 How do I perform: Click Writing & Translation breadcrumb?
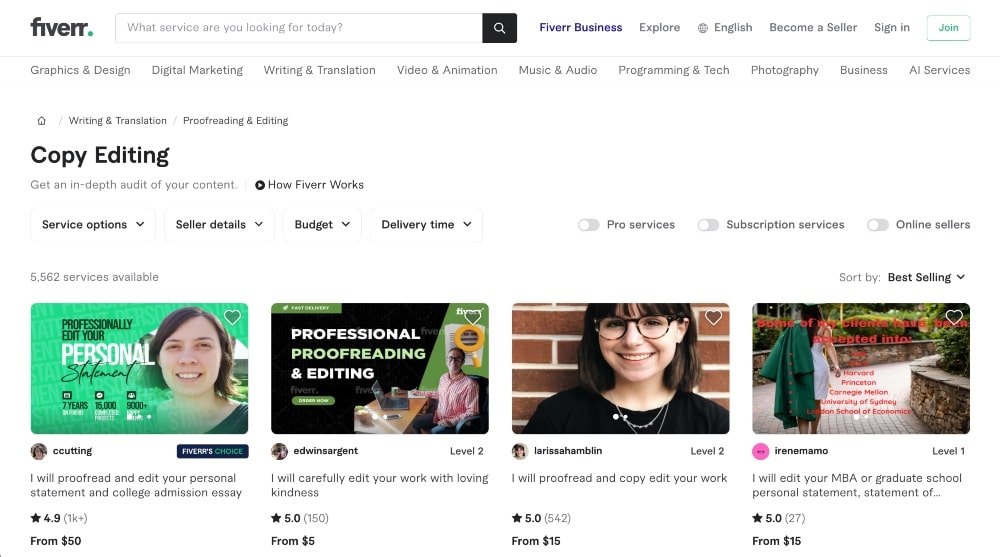(117, 121)
